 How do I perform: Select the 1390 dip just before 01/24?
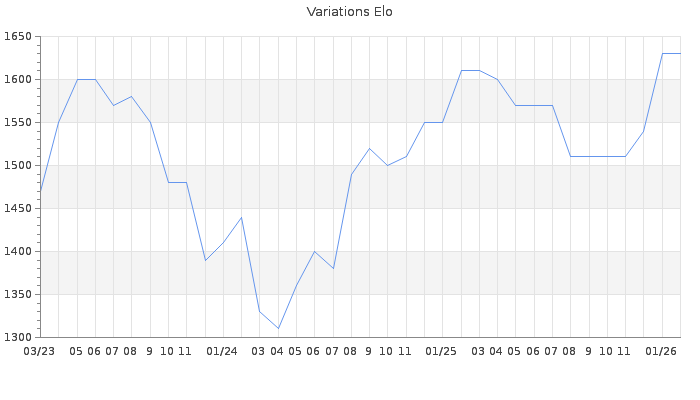(205, 260)
